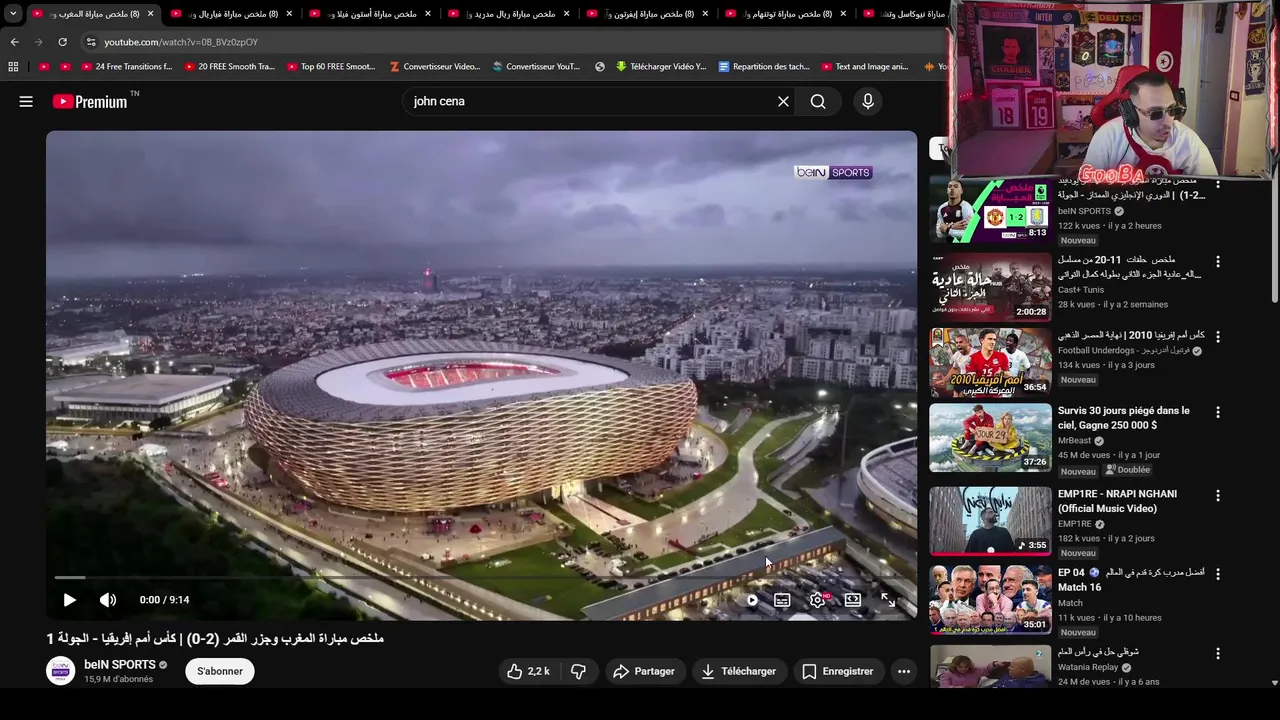Open MrBeast 37:26 video thumbnail
The width and height of the screenshot is (1280, 720).
pyautogui.click(x=990, y=437)
